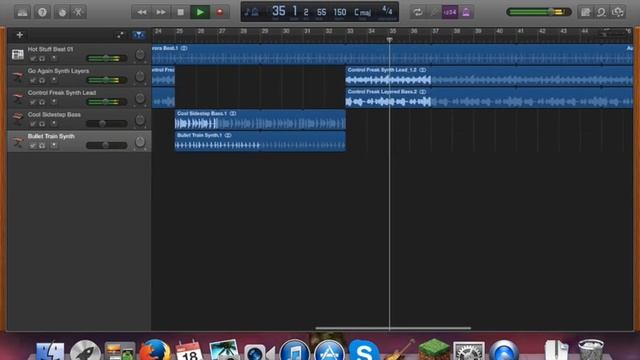The width and height of the screenshot is (640, 360).
Task: Click the Hot Stuff Beat 01 pan knob
Action: point(140,54)
